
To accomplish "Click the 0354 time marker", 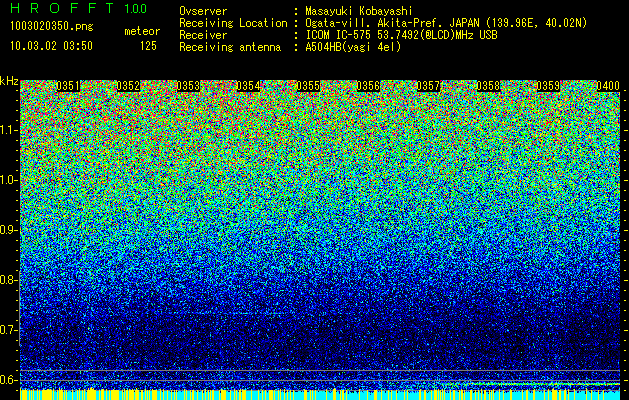I will coord(248,86).
